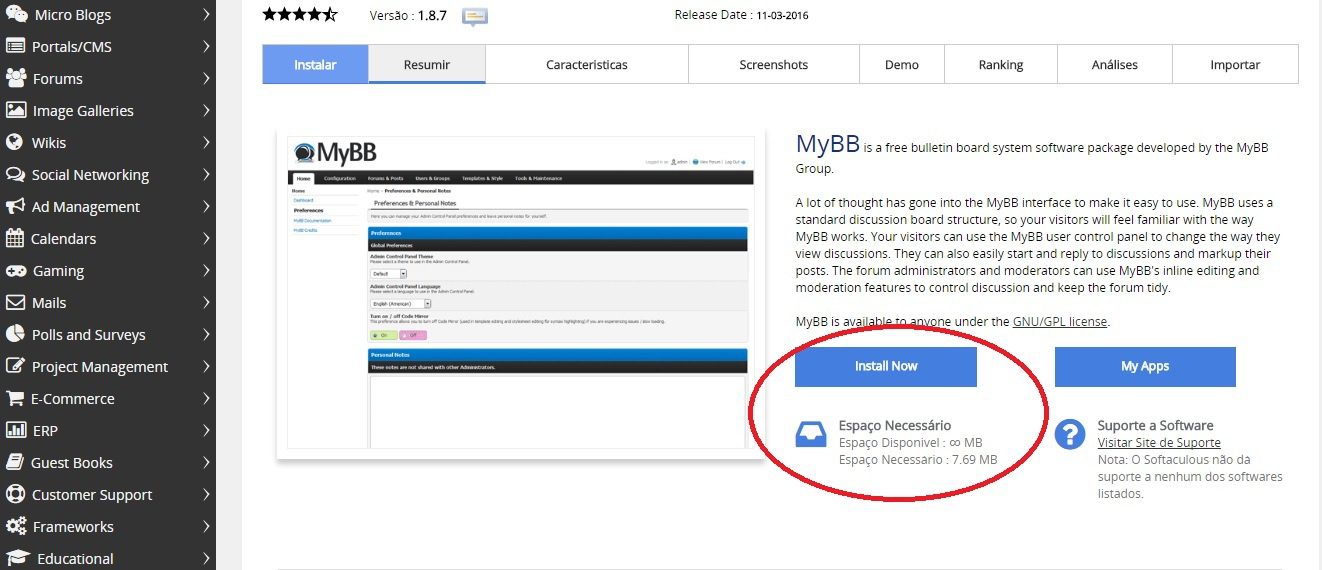Select the ERP category label
The width and height of the screenshot is (1322, 570).
point(45,430)
